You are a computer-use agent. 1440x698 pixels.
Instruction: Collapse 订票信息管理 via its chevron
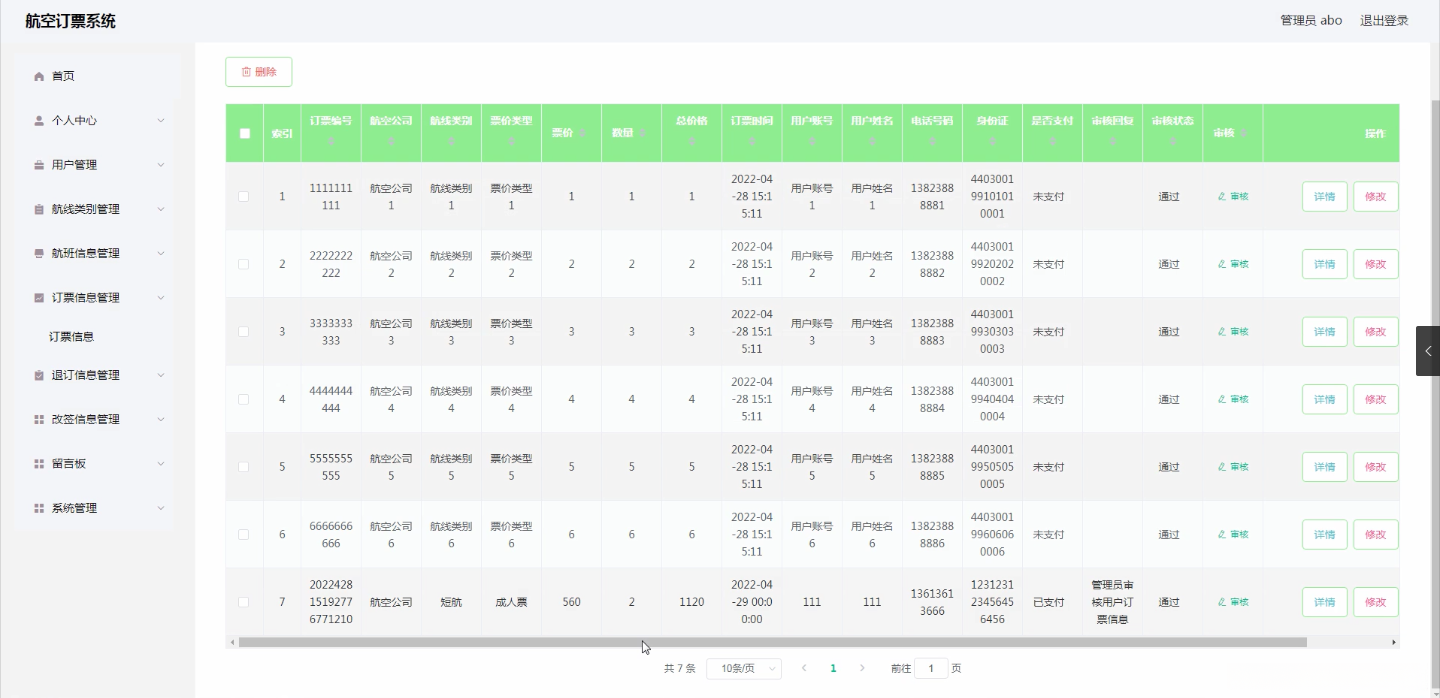161,297
